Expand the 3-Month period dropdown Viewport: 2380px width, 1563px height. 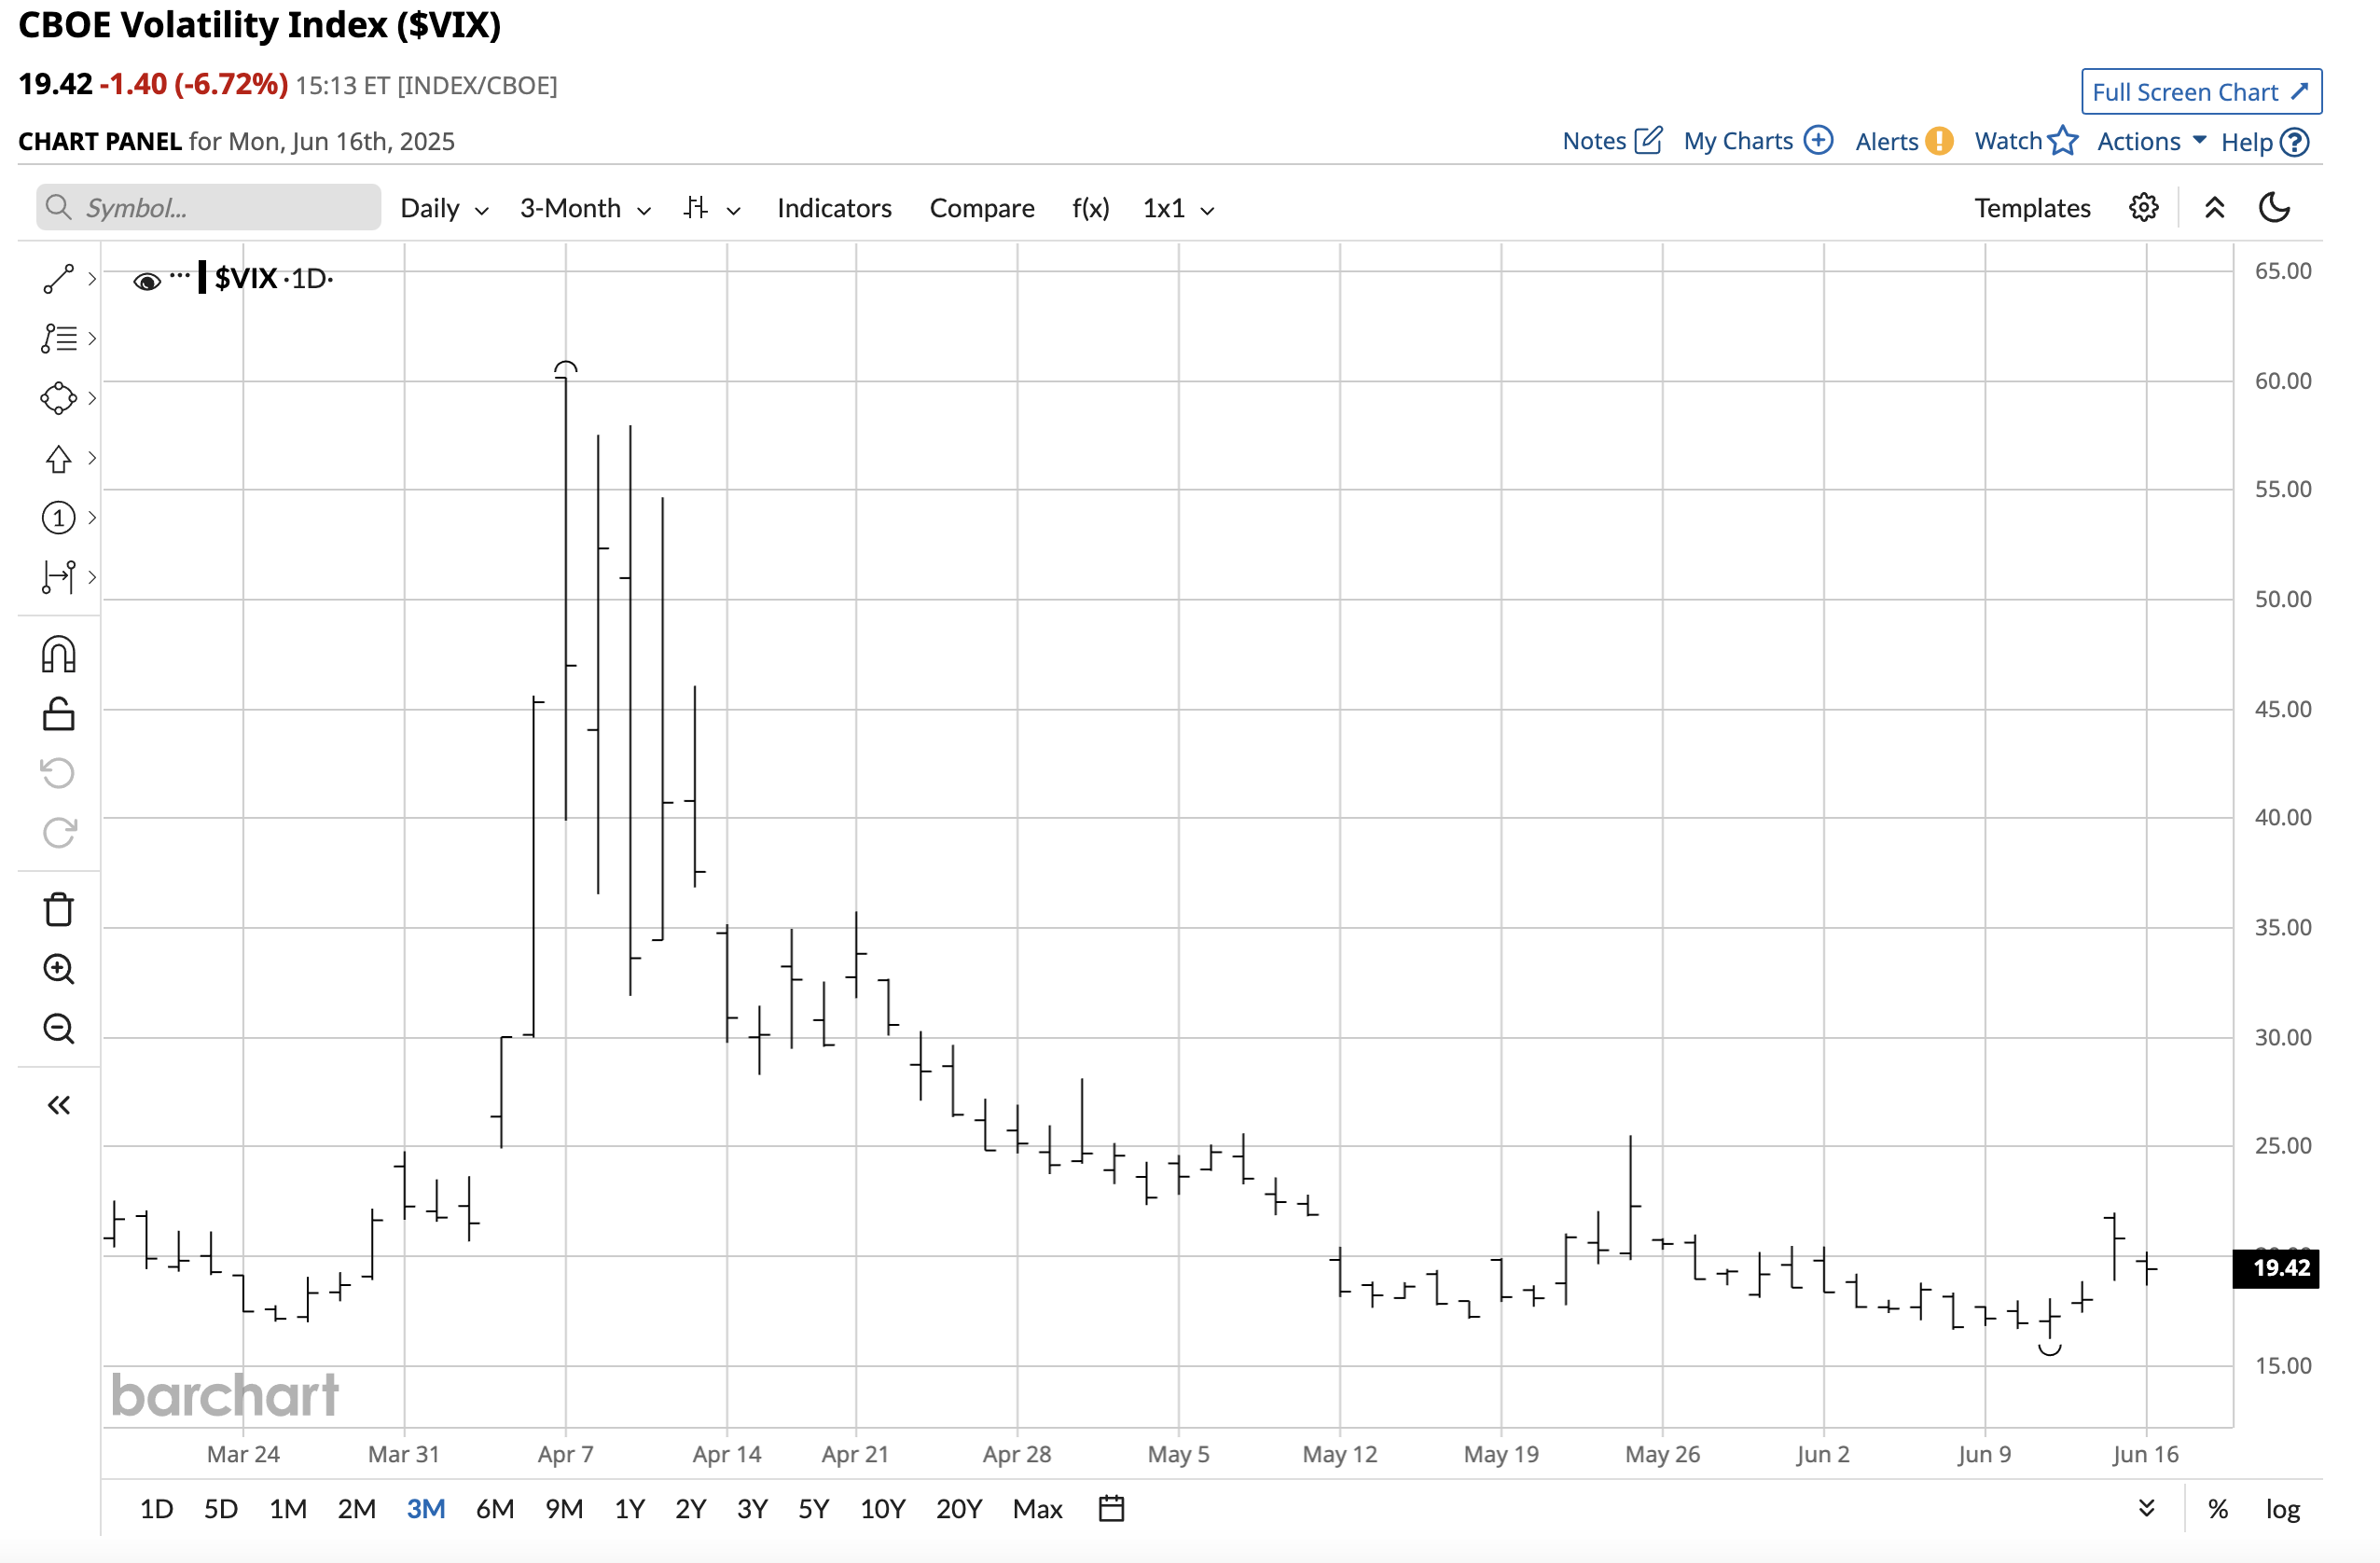585,208
